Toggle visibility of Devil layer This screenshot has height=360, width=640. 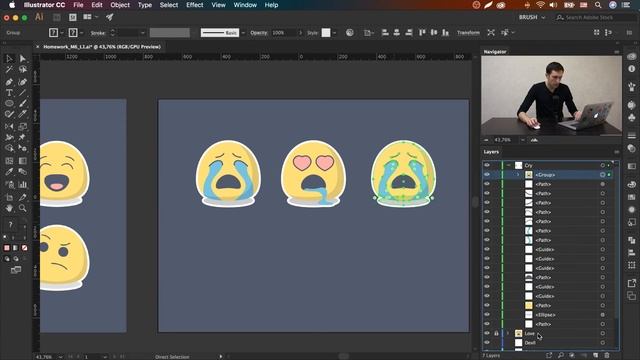tap(487, 343)
